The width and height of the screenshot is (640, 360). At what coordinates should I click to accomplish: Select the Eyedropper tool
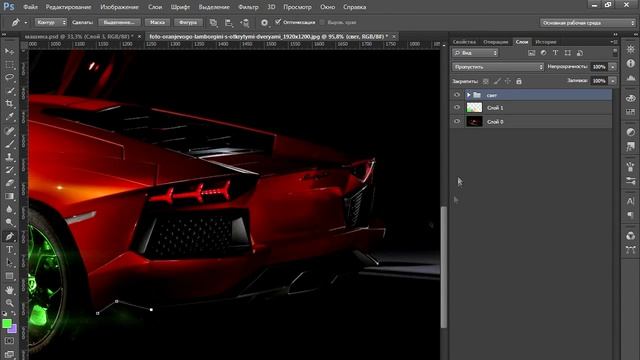tap(9, 117)
